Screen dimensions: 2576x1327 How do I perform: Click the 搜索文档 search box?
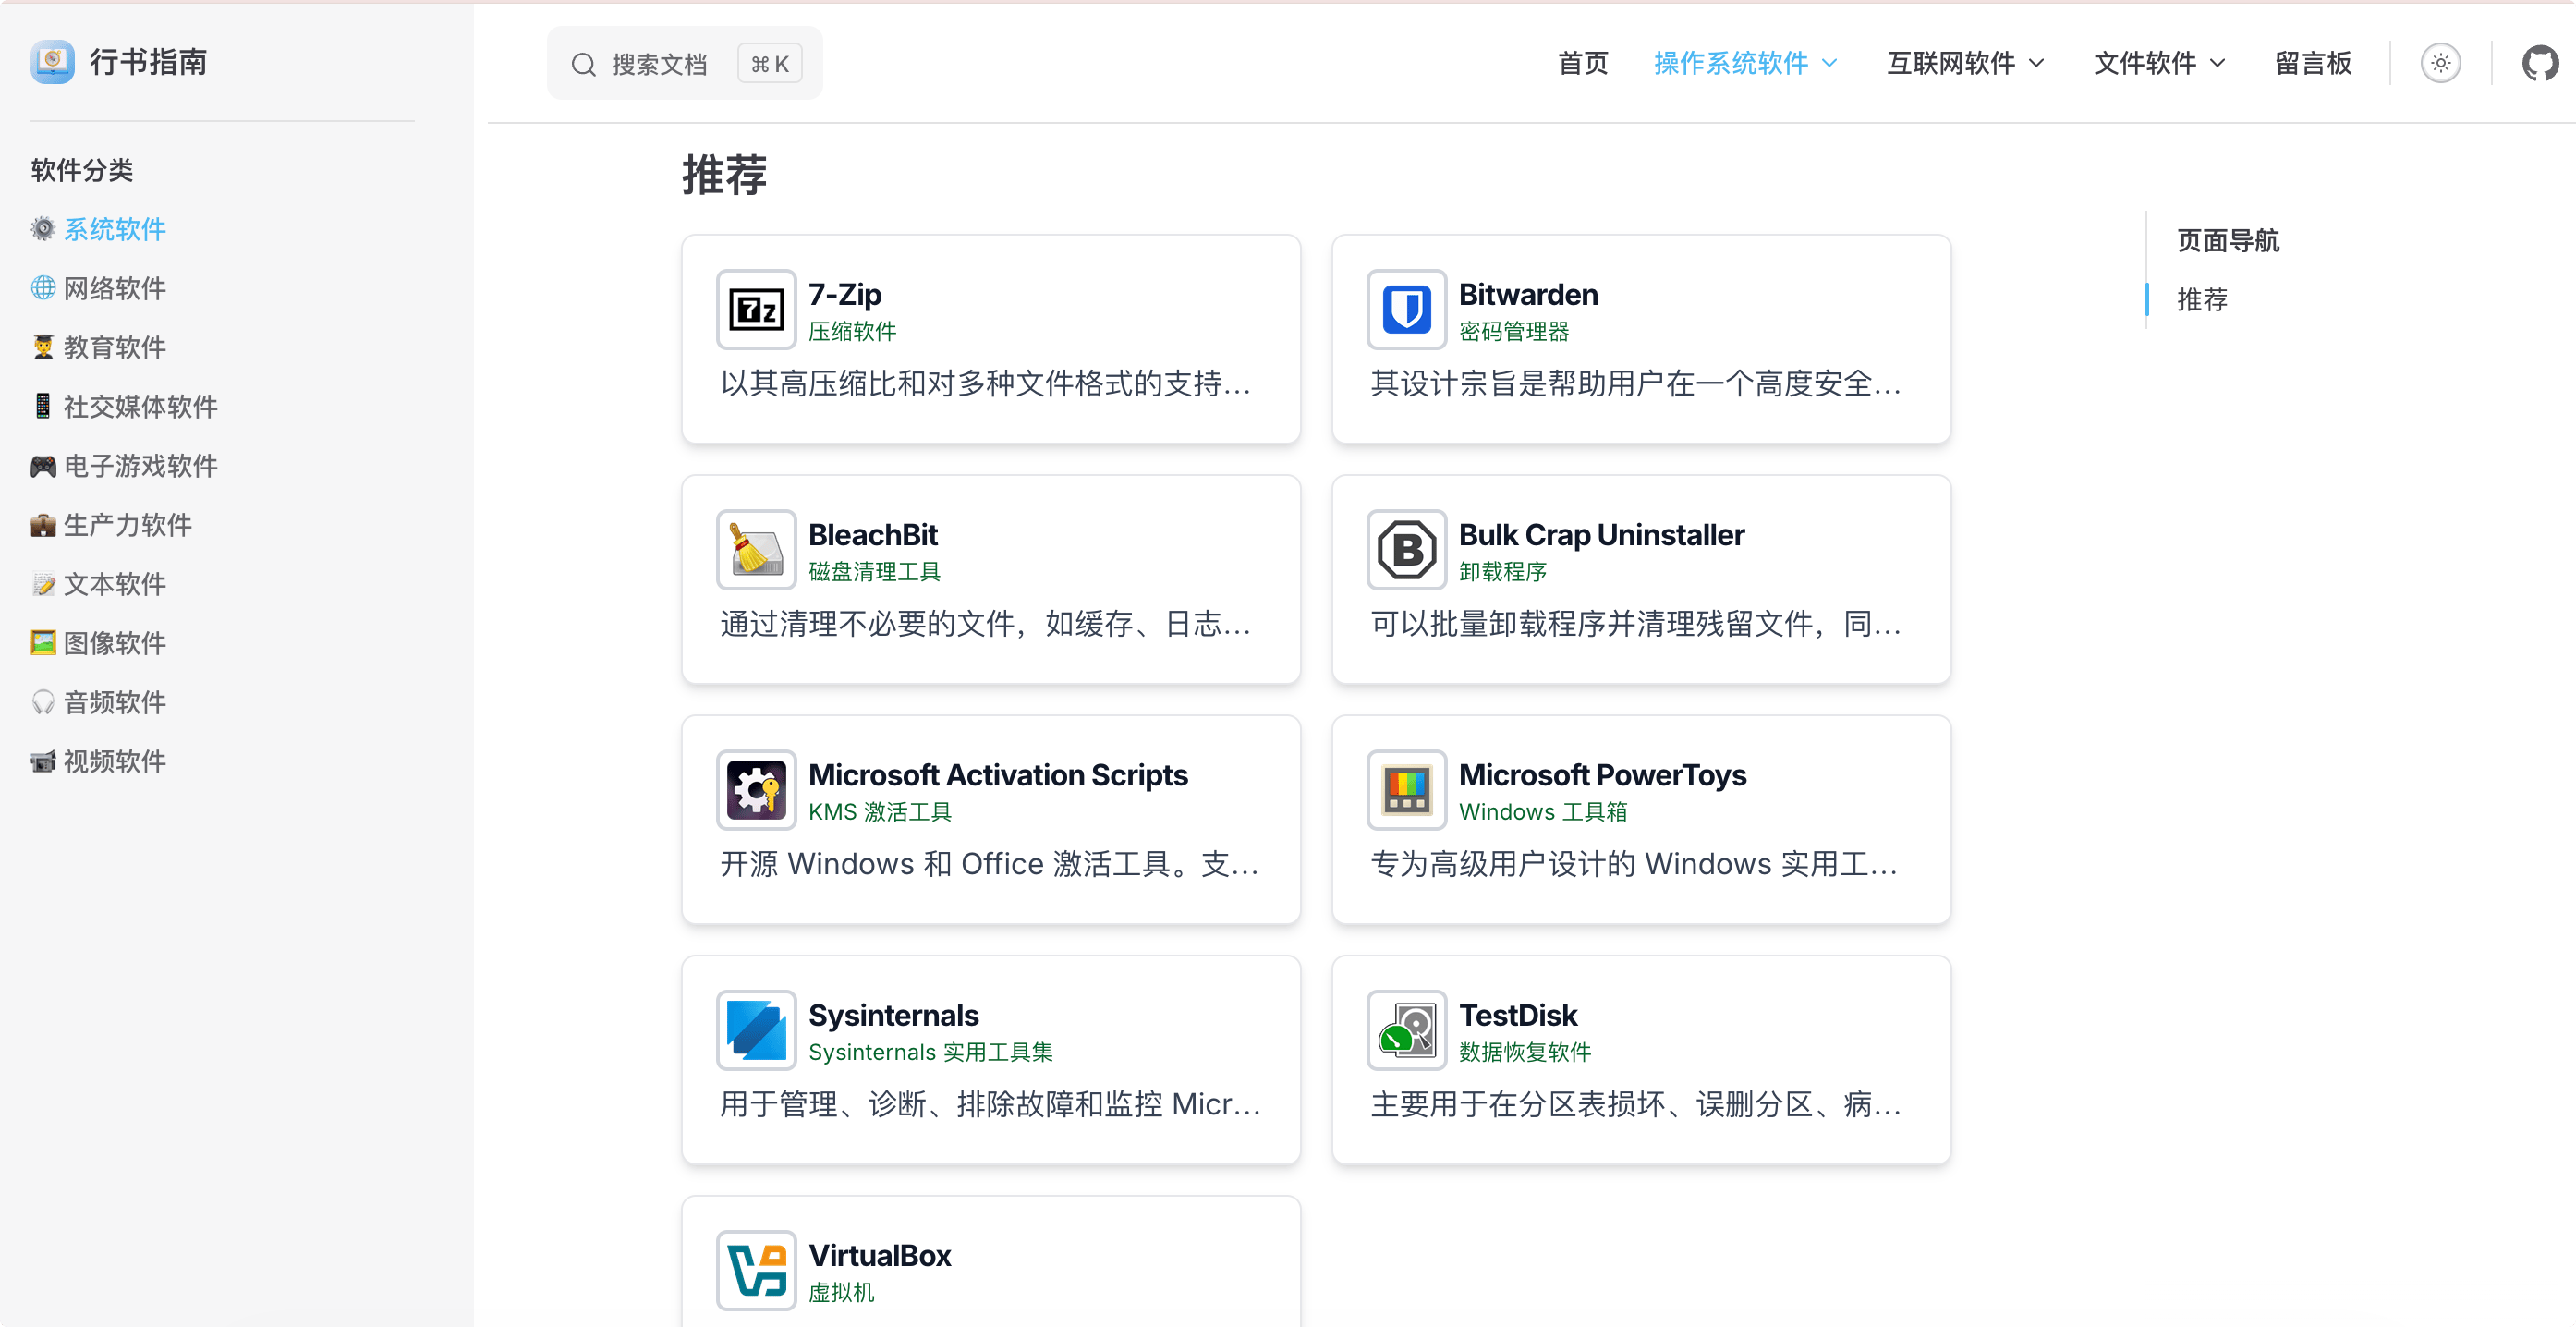(x=685, y=62)
